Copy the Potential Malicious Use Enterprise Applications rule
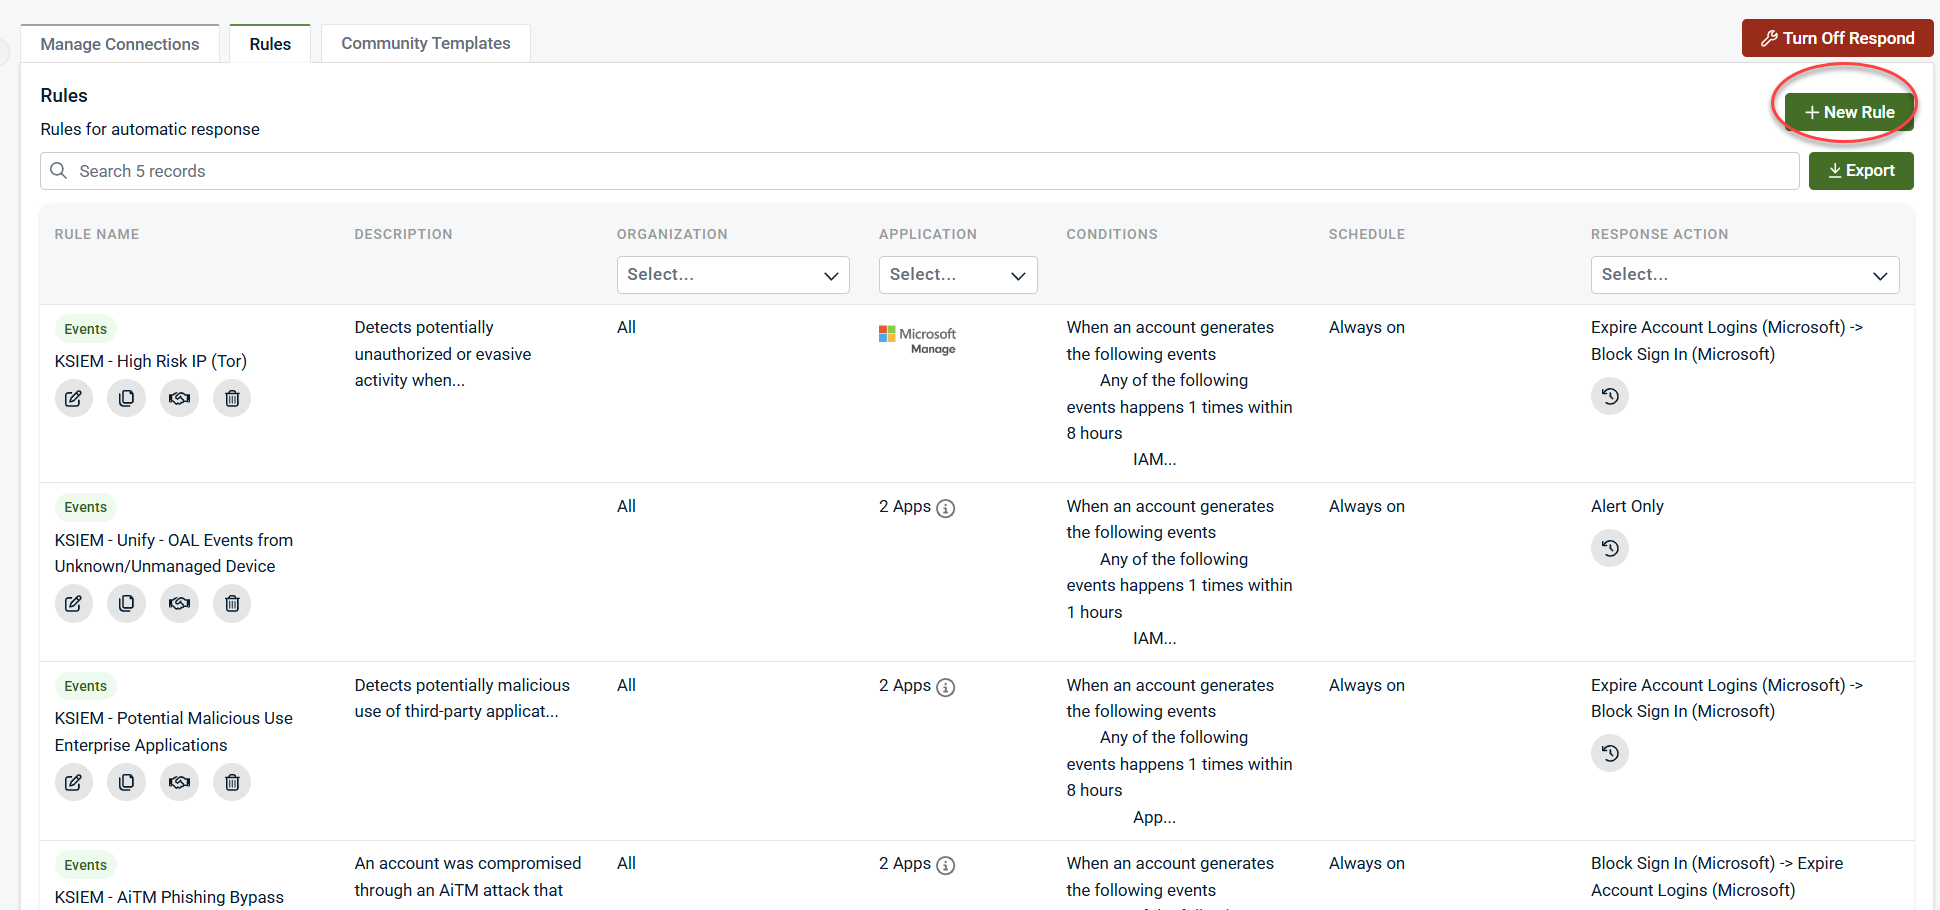This screenshot has height=910, width=1940. (126, 782)
